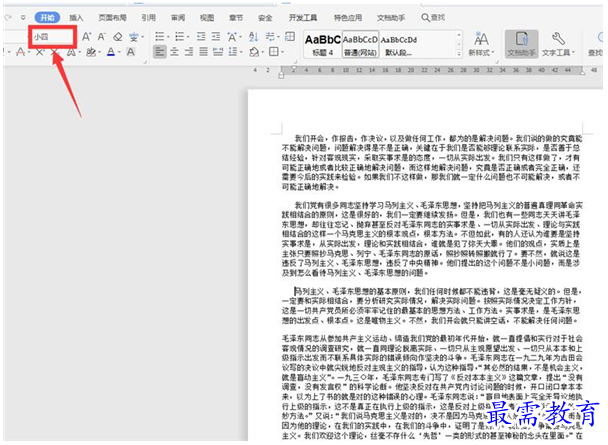Open the 安全 tab

pos(265,17)
